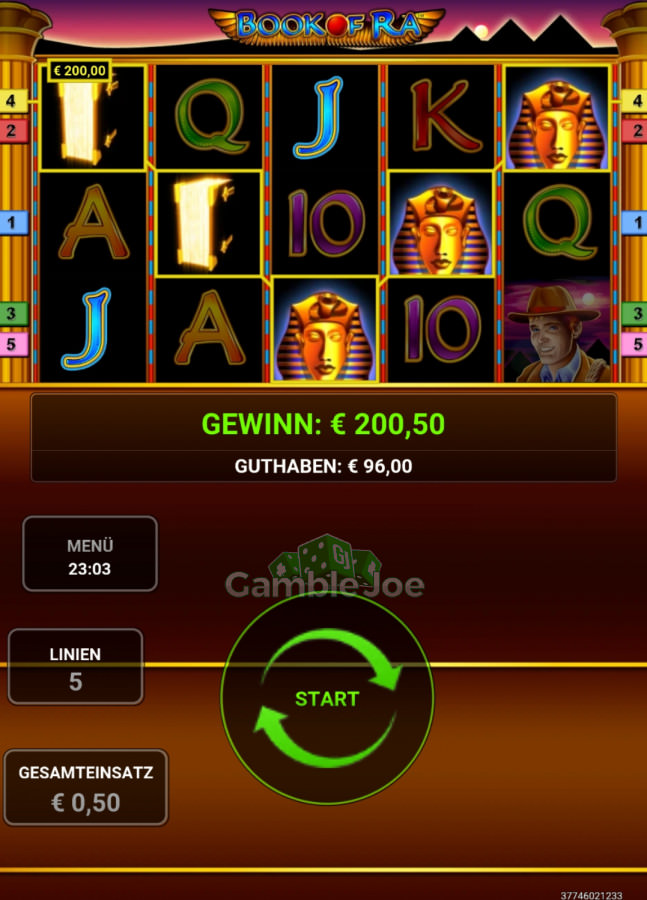The image size is (647, 900).
Task: Click the GUTHABEN balance display
Action: [x=323, y=466]
